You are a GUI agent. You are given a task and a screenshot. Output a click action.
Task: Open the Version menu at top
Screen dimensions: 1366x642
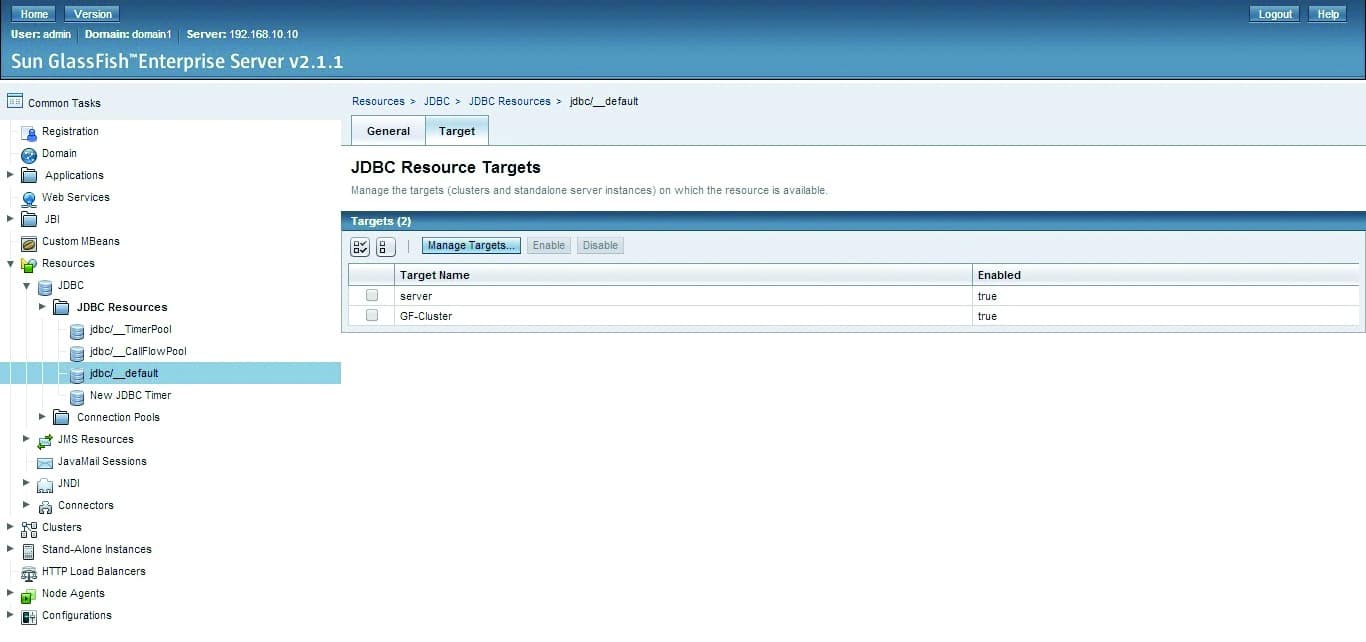click(91, 13)
